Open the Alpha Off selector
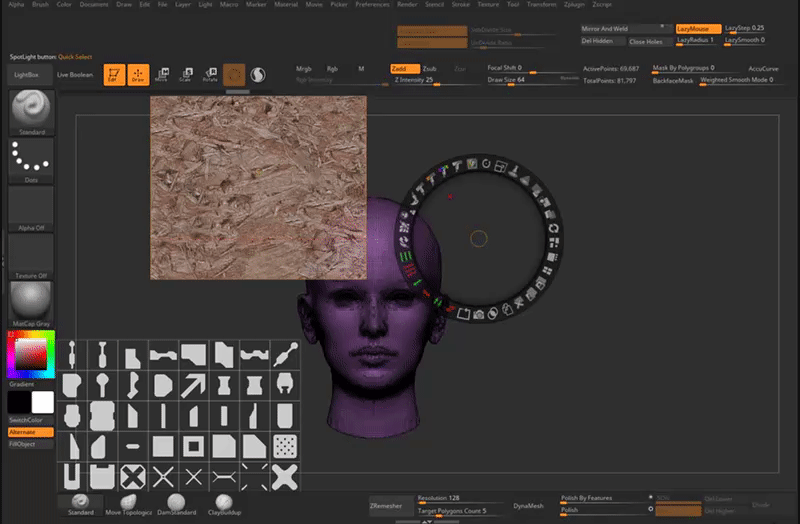800x524 pixels. click(31, 208)
